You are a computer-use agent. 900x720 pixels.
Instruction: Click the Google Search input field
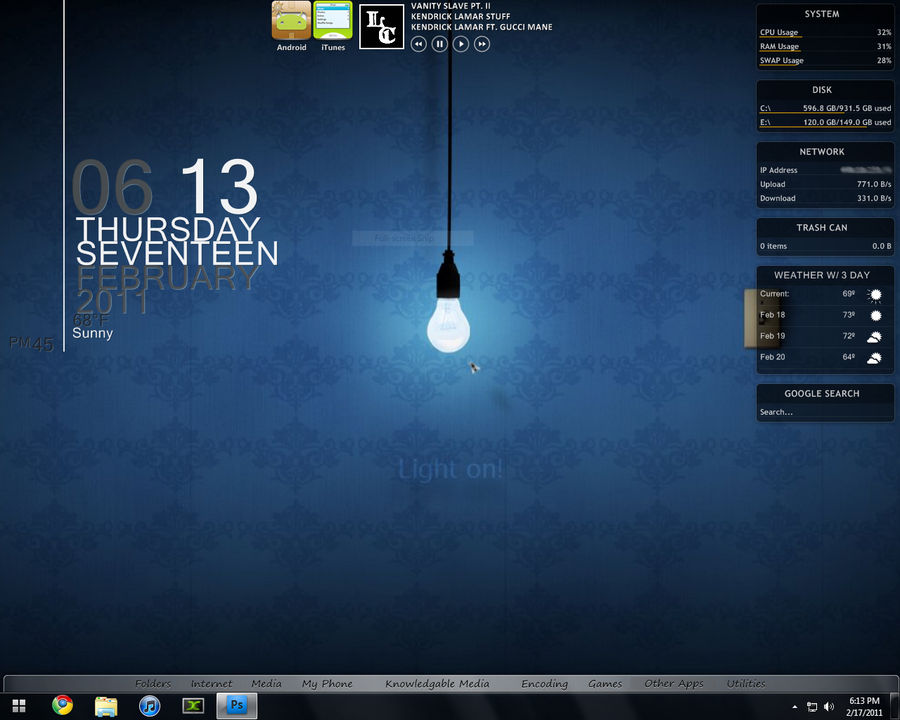(x=825, y=412)
